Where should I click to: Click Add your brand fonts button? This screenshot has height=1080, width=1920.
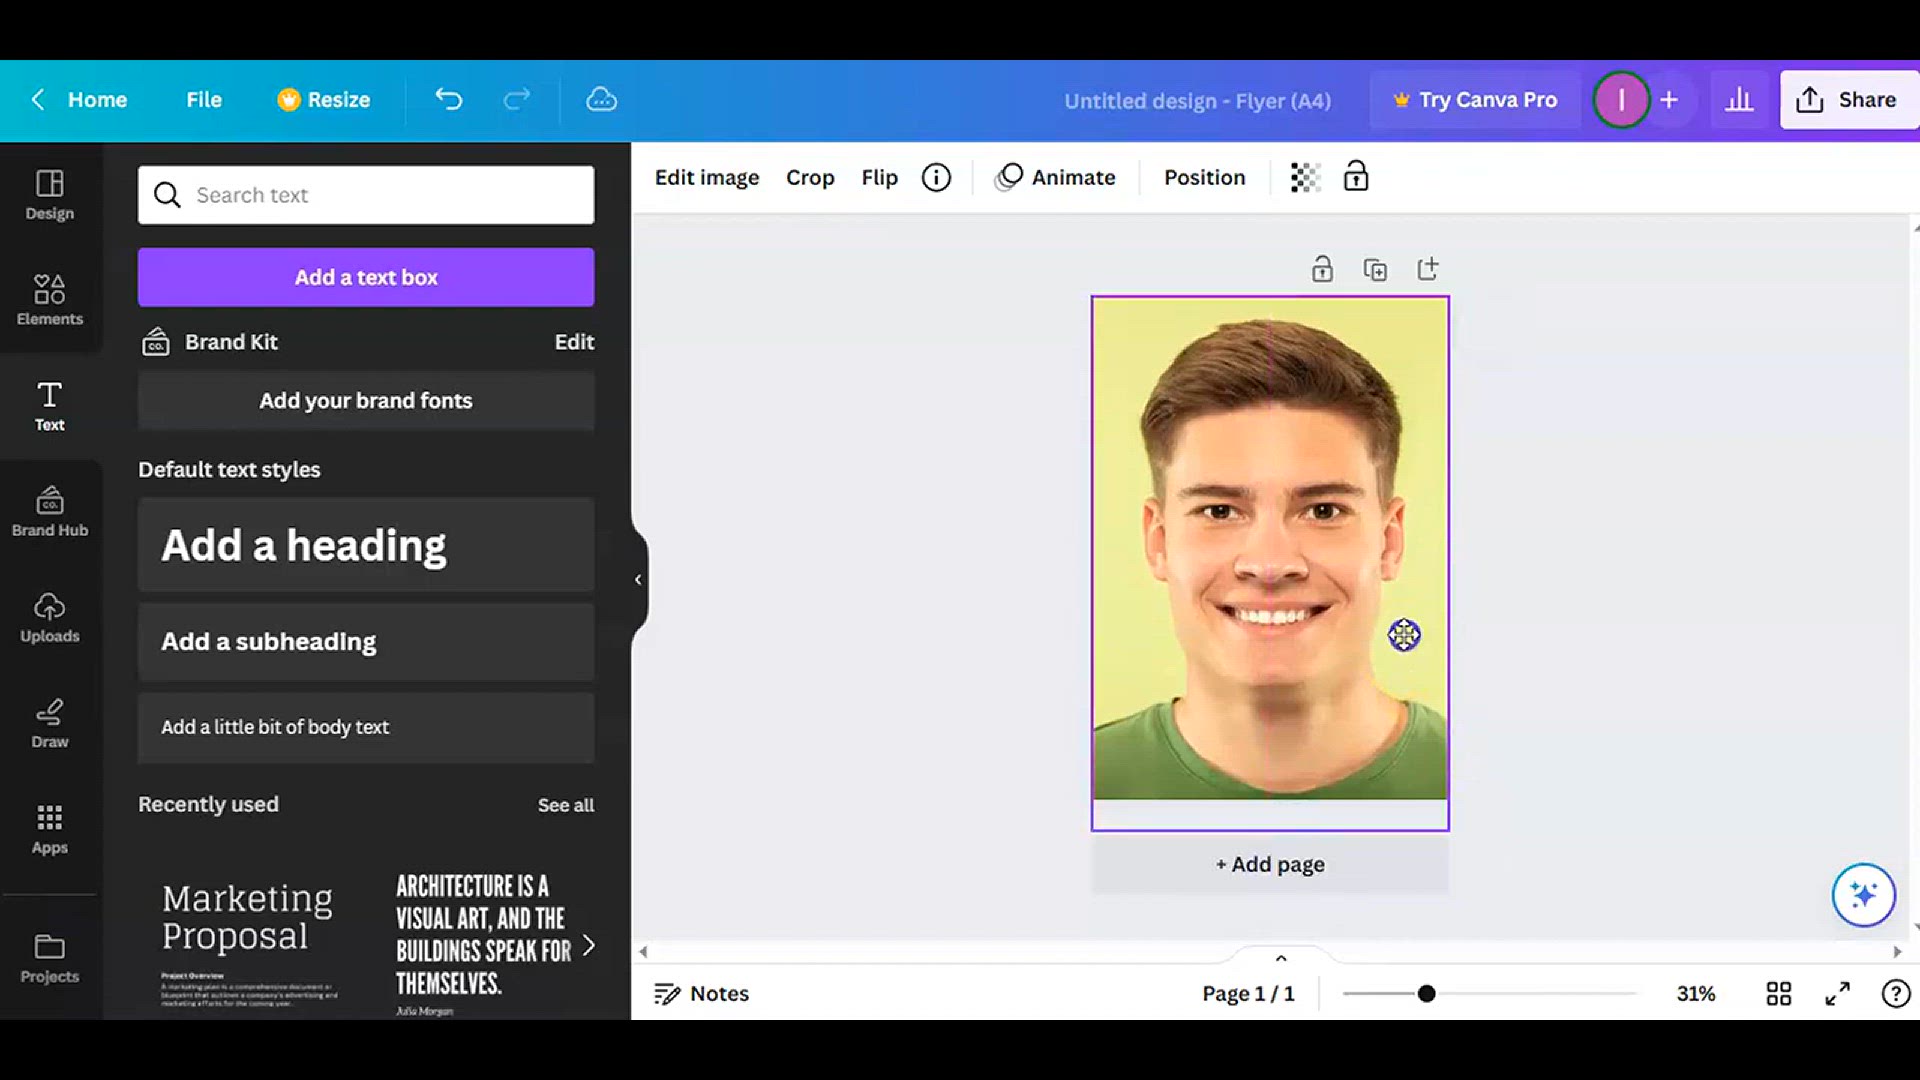point(366,401)
